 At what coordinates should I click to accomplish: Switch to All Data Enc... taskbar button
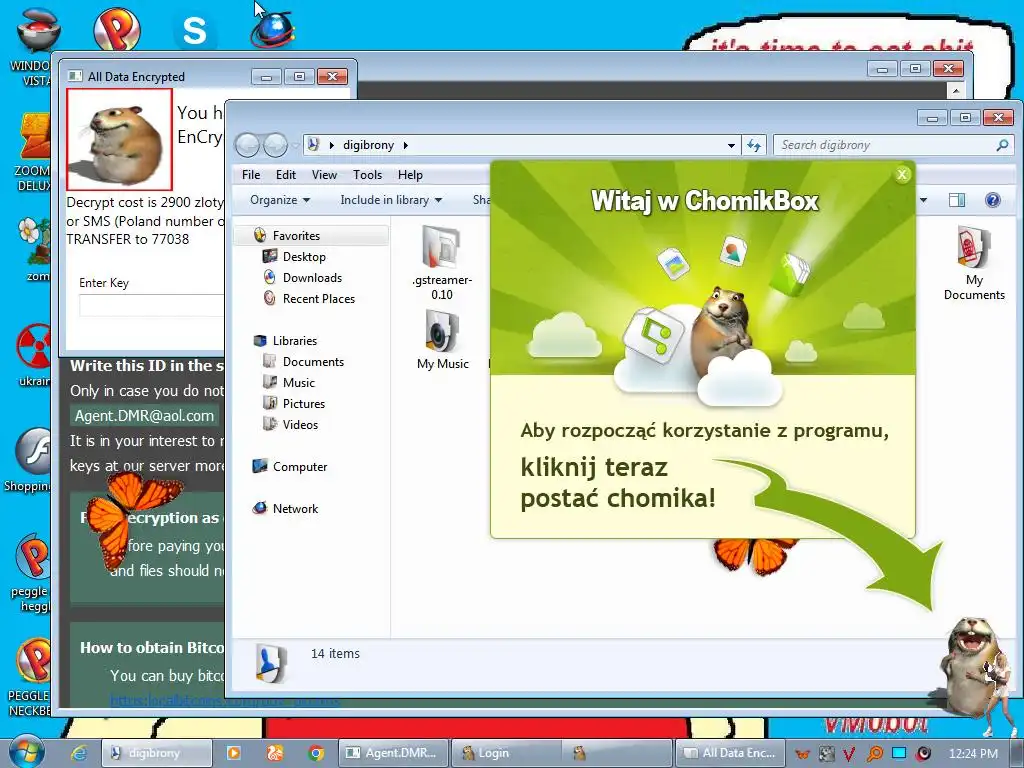point(731,753)
